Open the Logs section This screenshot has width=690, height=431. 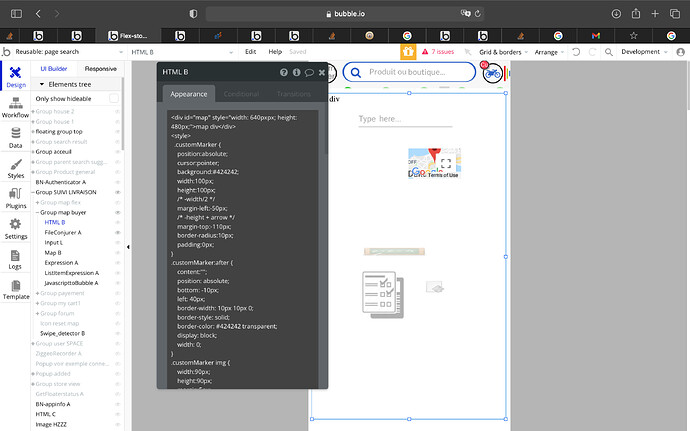click(15, 259)
